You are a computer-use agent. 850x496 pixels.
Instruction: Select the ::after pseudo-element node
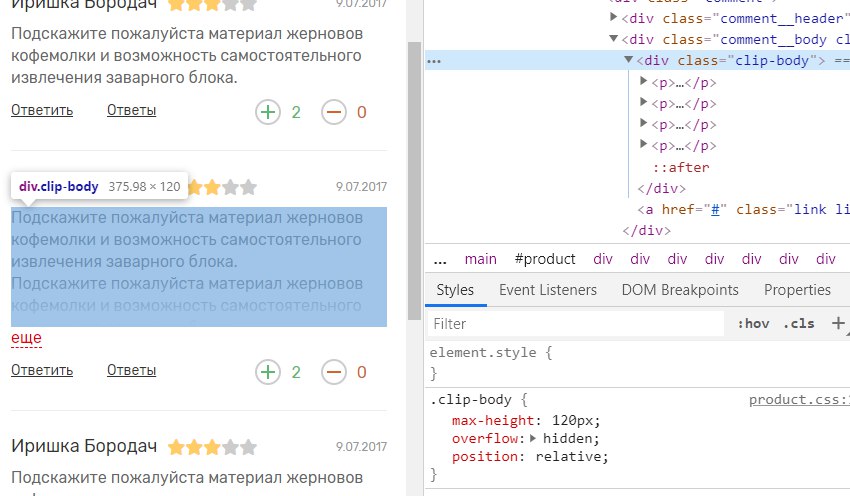click(x=680, y=168)
